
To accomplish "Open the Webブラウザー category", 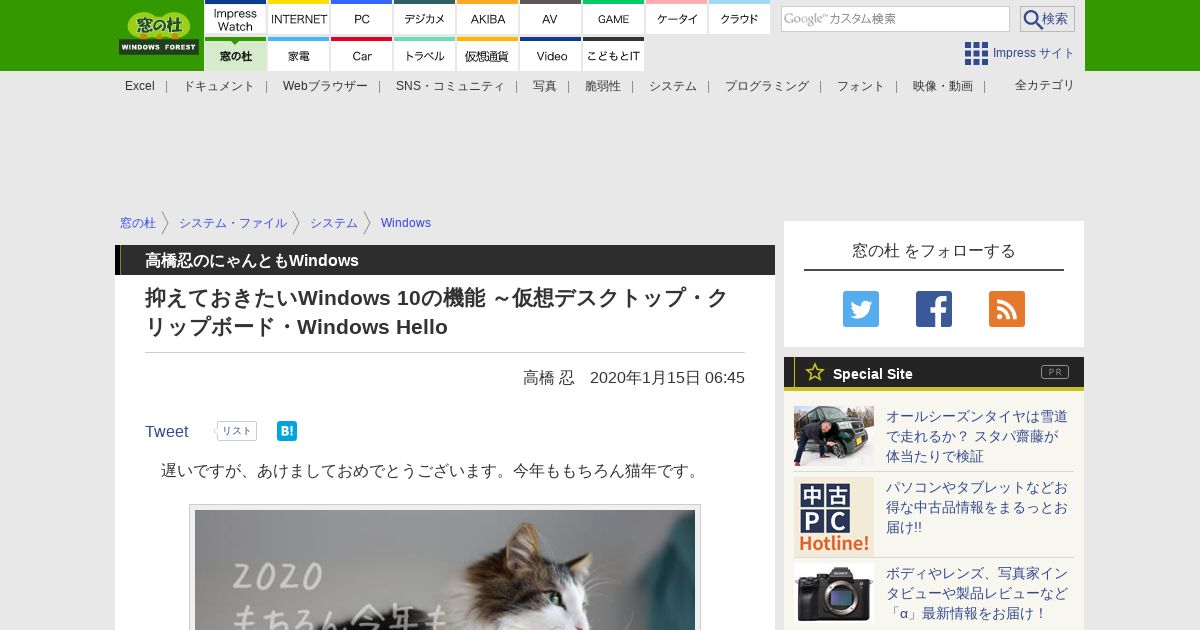I will (x=325, y=86).
